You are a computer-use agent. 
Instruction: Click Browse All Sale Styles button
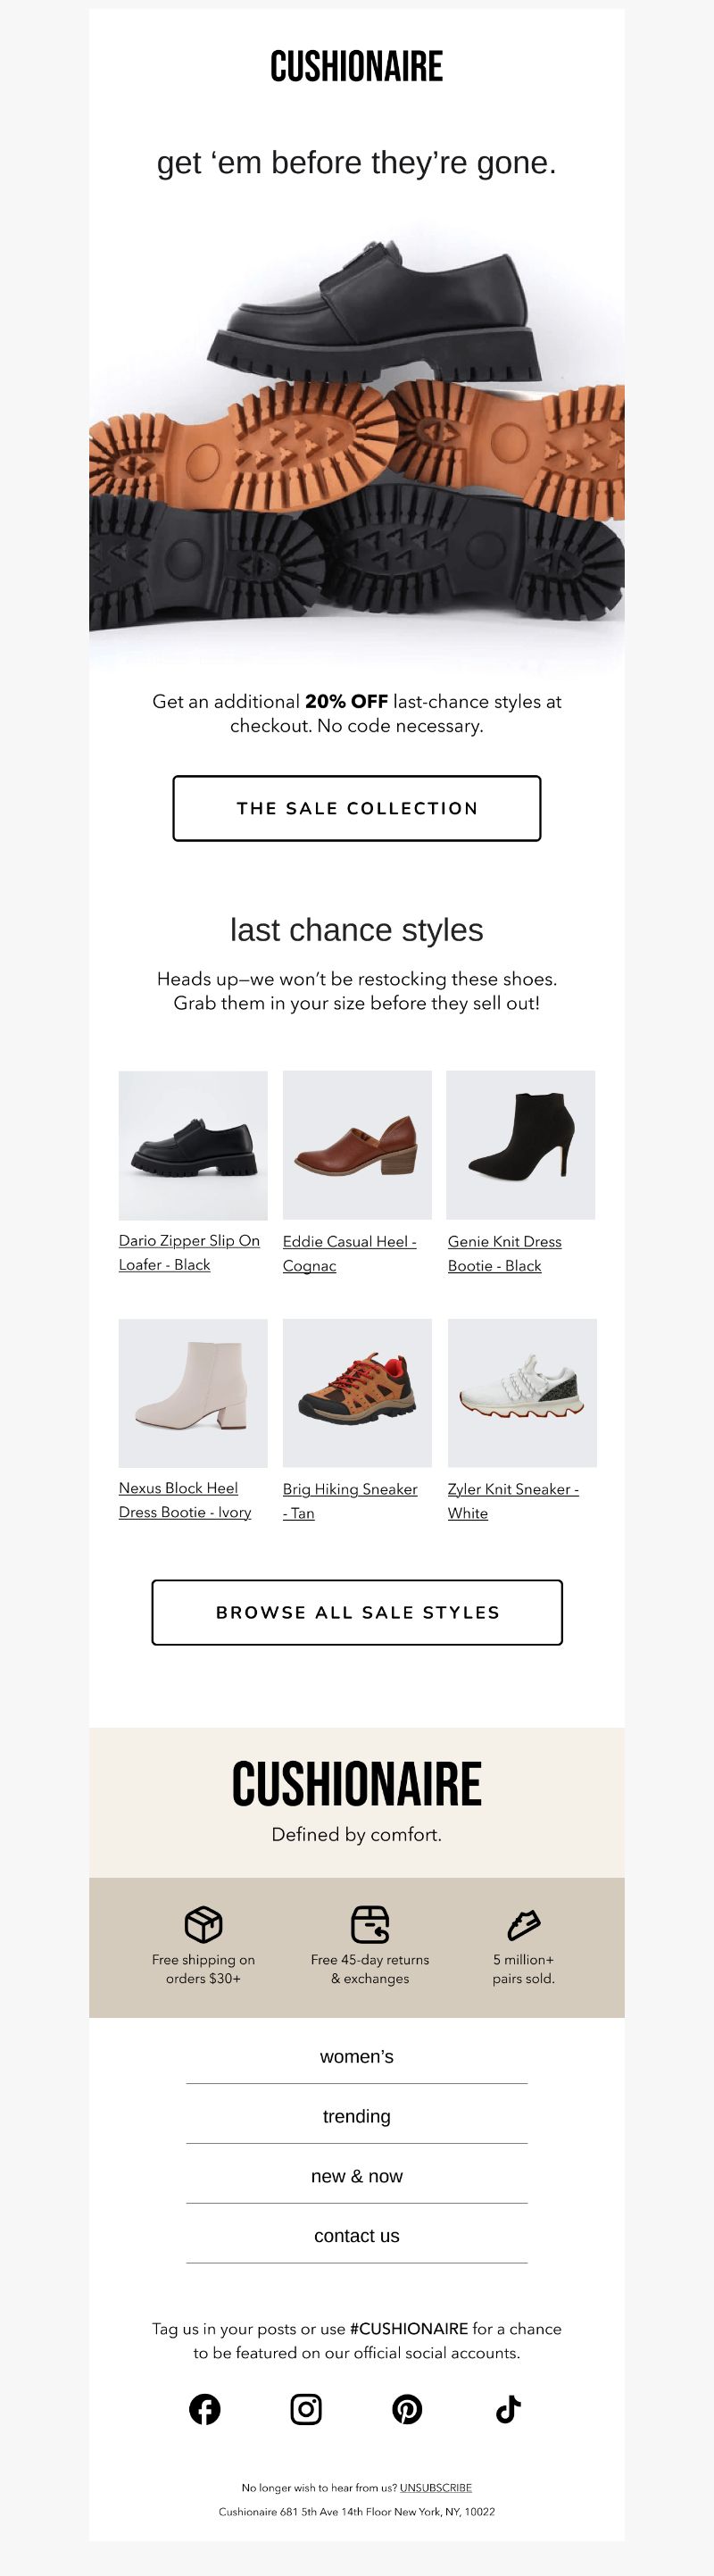357,1612
